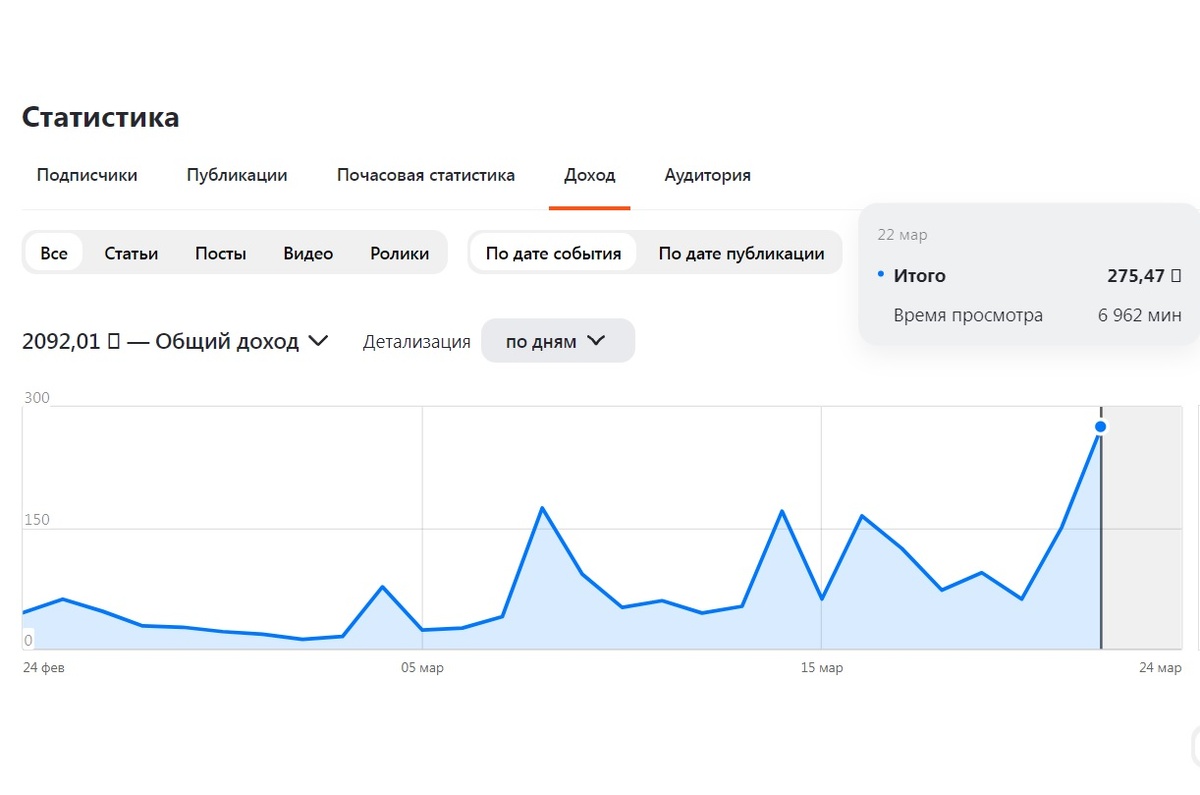Image resolution: width=1200 pixels, height=795 pixels.
Task: Click the 22 мар tooltip date
Action: tap(902, 235)
